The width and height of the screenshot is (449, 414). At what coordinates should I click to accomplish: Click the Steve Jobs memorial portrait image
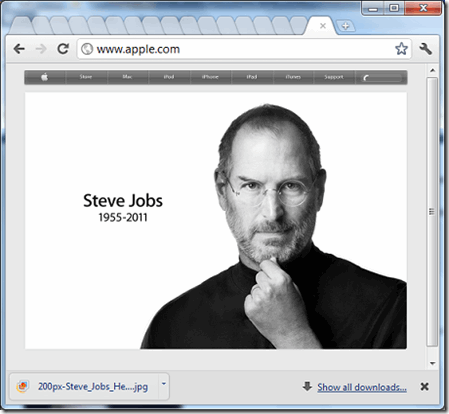coord(216,221)
